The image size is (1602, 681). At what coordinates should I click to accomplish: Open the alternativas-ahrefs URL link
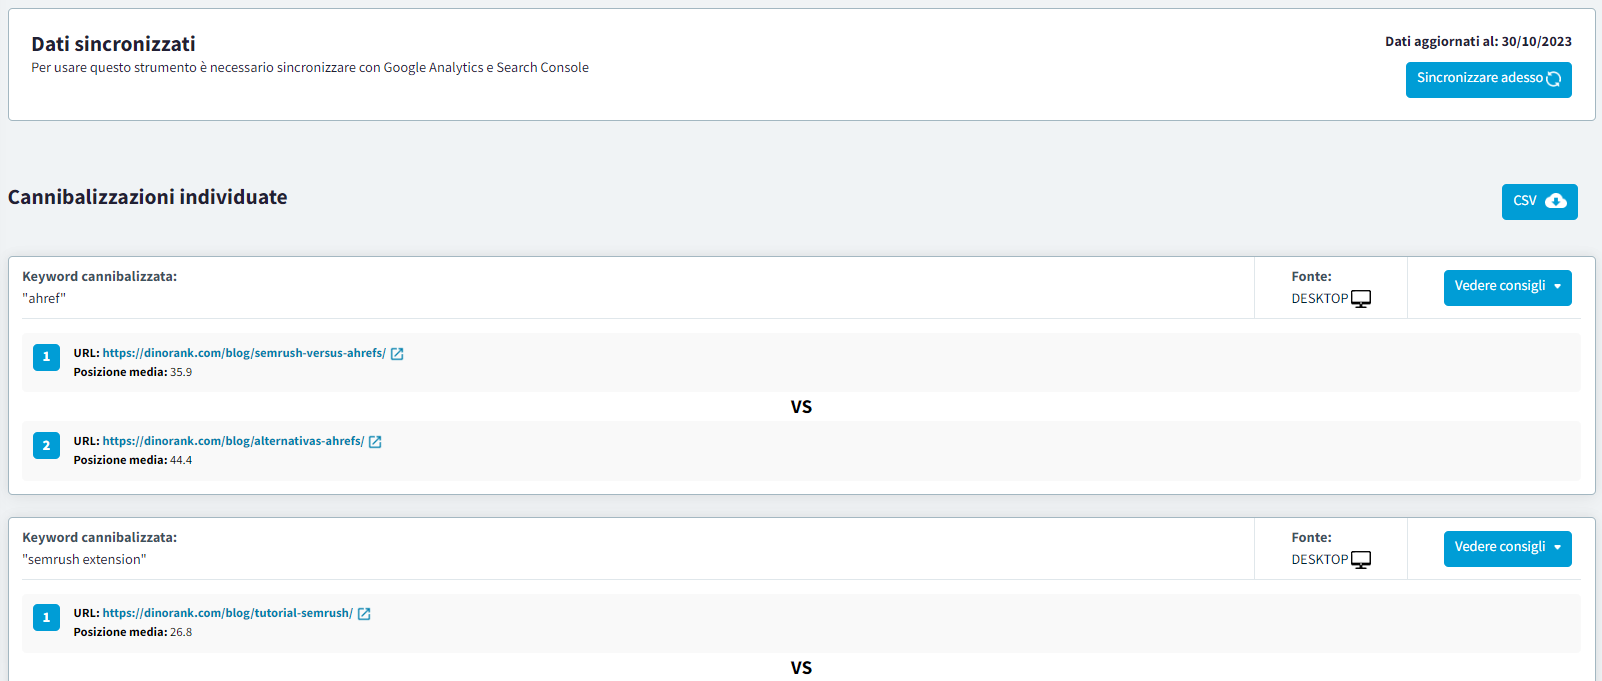[x=233, y=441]
